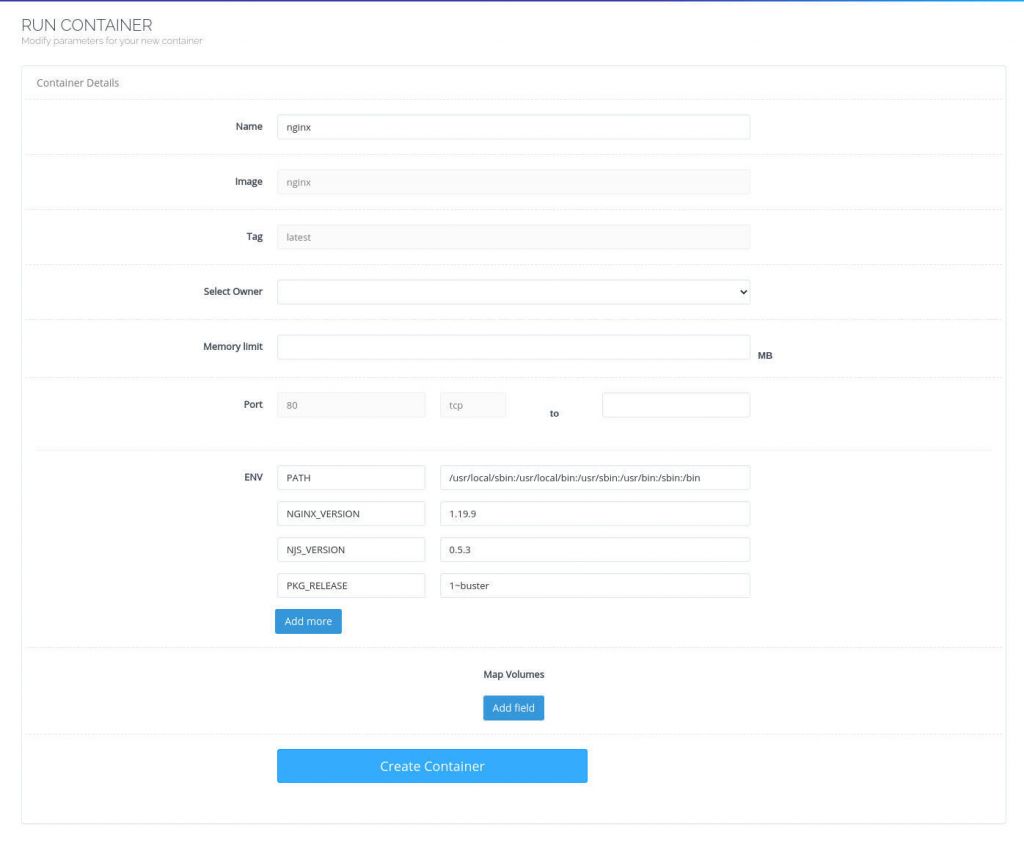The width and height of the screenshot is (1024, 843).
Task: Click the Select Owner dropdown arrow
Action: [741, 291]
